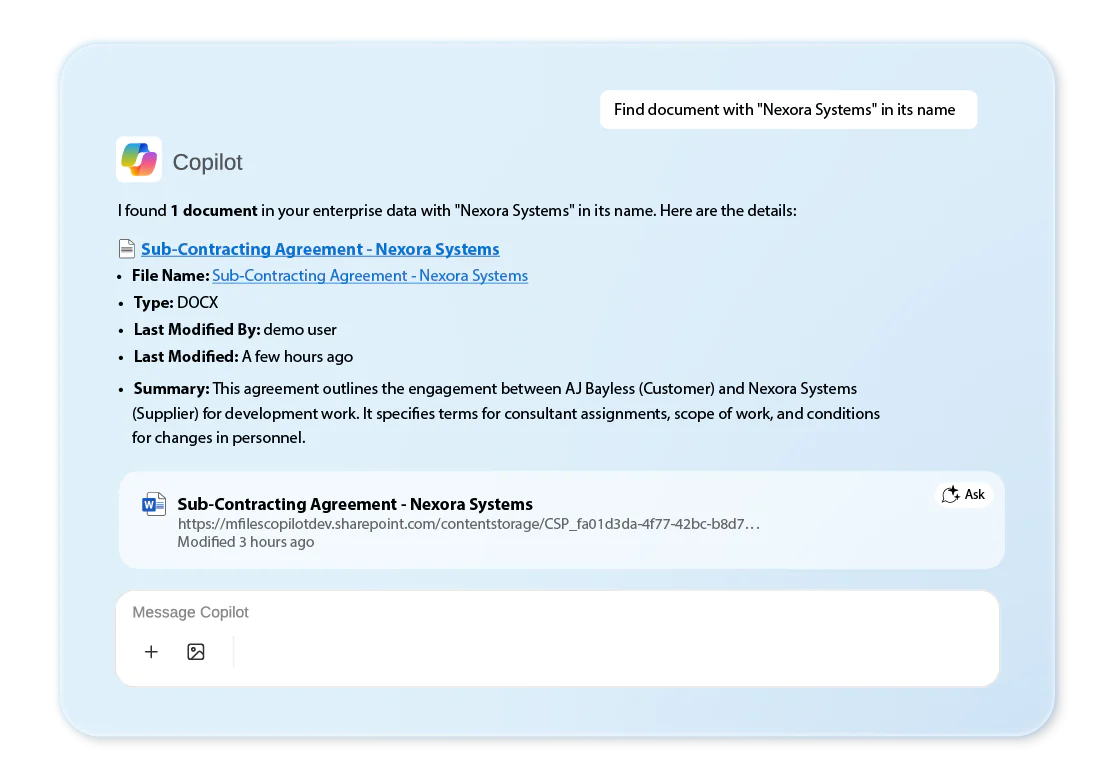Screen dimensions: 1115x780
Task: Click the Modified 3 hours ago text
Action: point(245,542)
